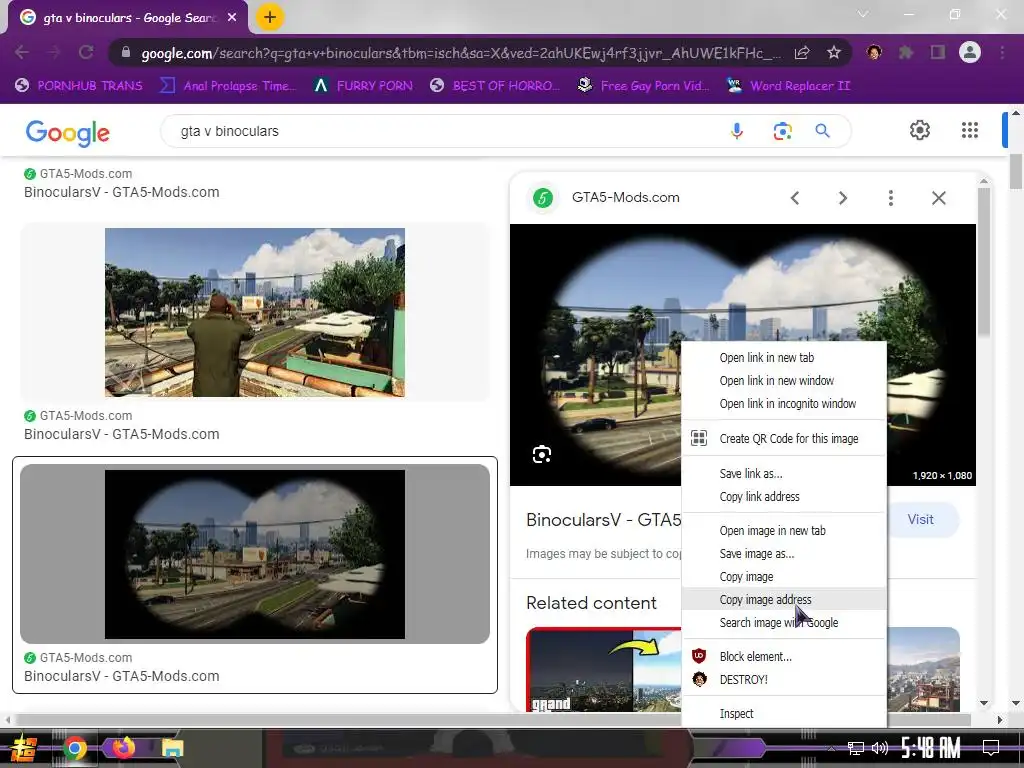Select Copy image address
Viewport: 1024px width, 768px height.
(784, 600)
